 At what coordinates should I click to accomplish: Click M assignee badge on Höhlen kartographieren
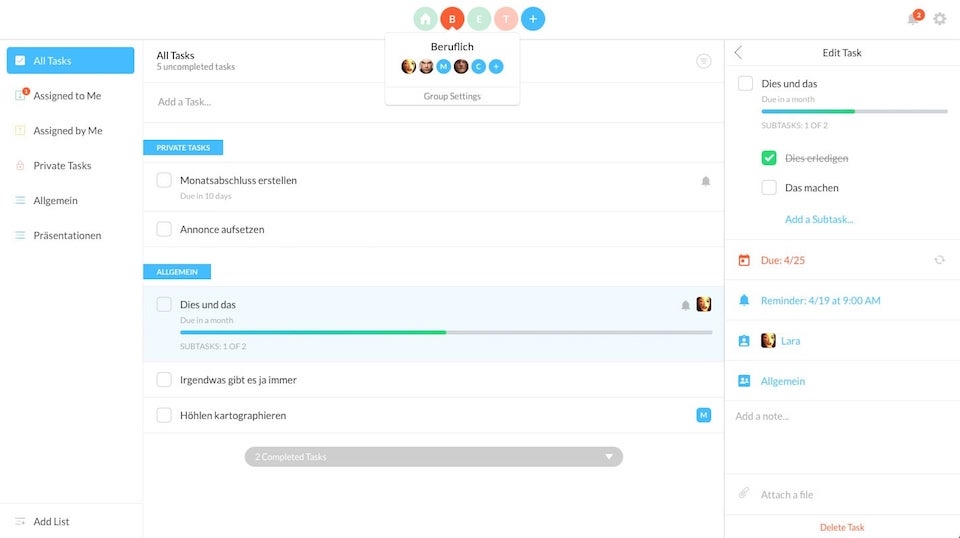pyautogui.click(x=704, y=415)
